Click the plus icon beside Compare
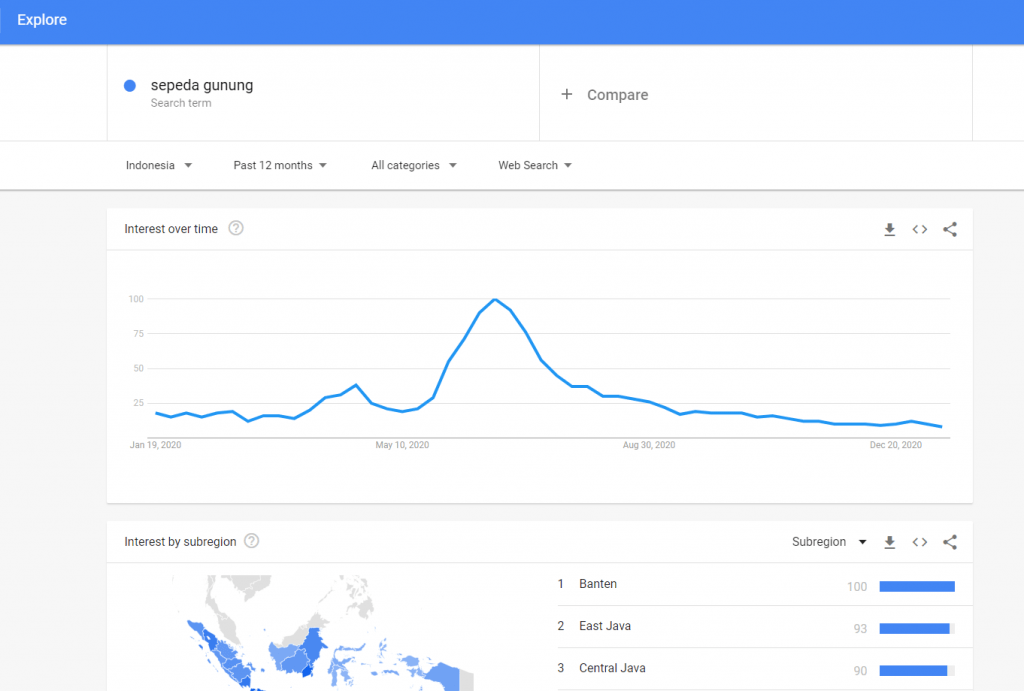Image resolution: width=1024 pixels, height=691 pixels. [567, 94]
